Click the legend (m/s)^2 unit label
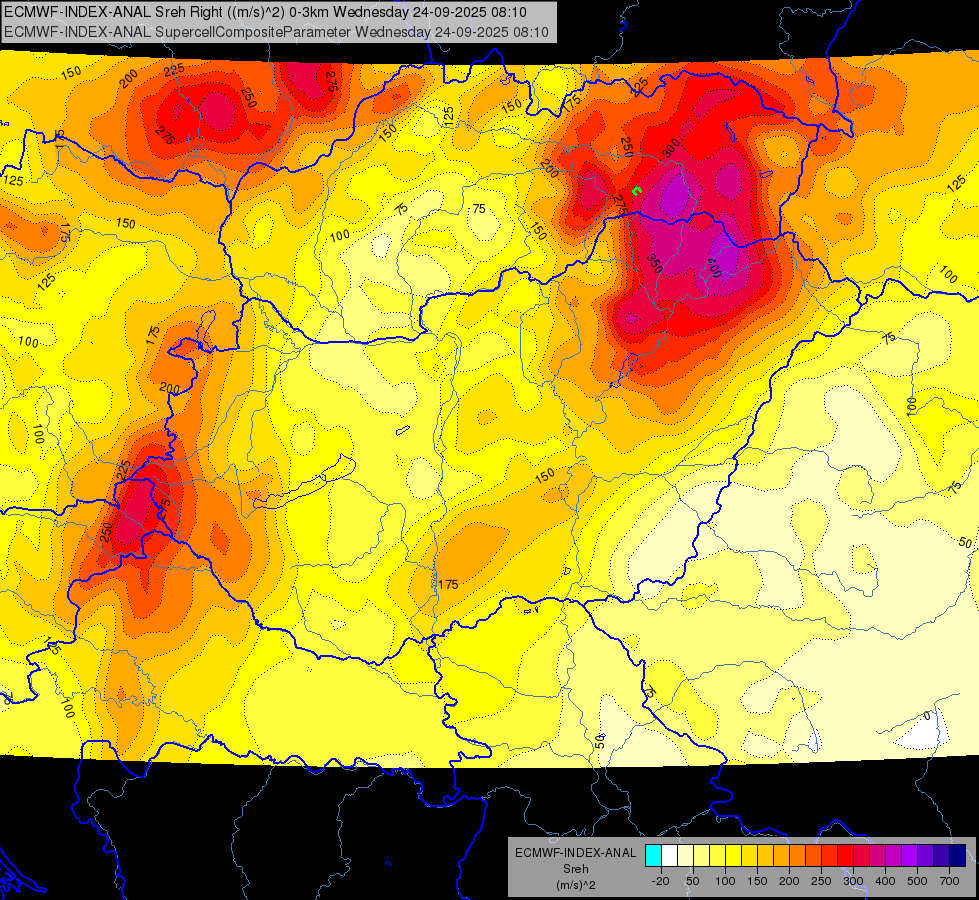This screenshot has height=900, width=979. [575, 885]
